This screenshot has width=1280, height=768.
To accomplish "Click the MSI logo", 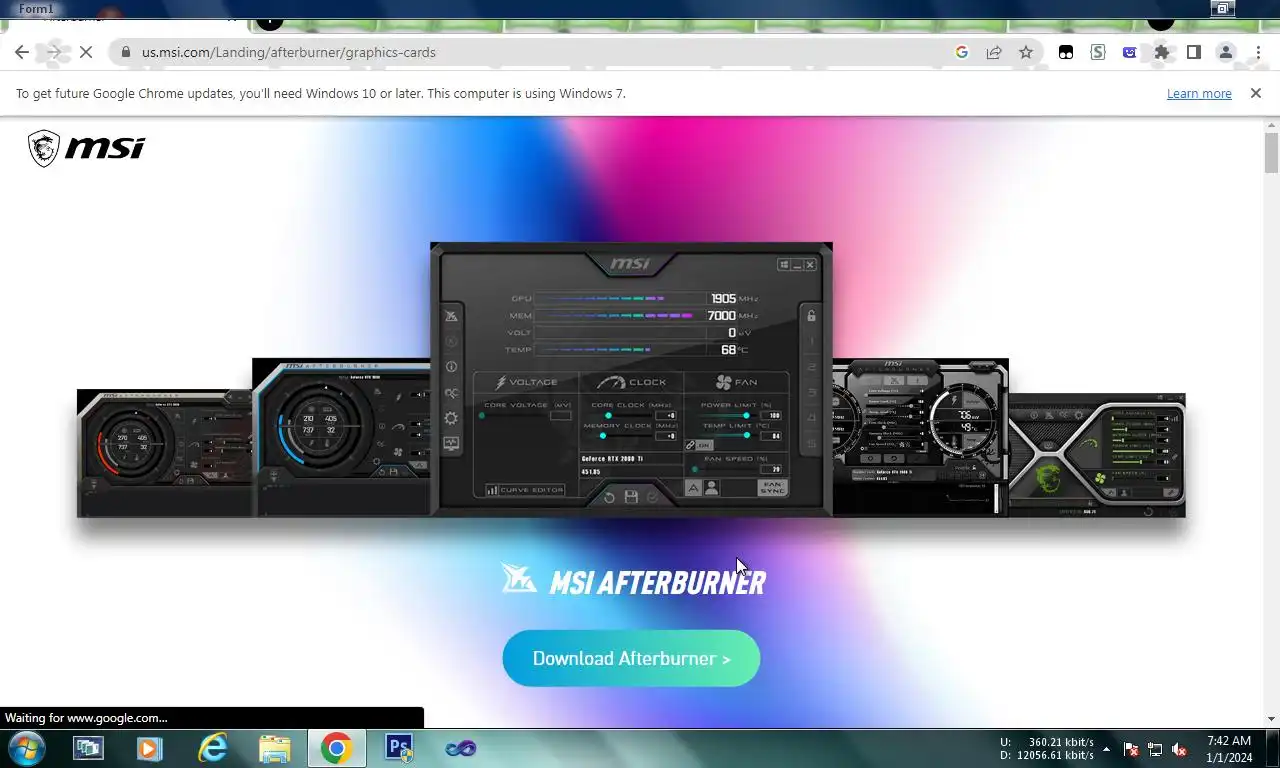I will point(86,148).
